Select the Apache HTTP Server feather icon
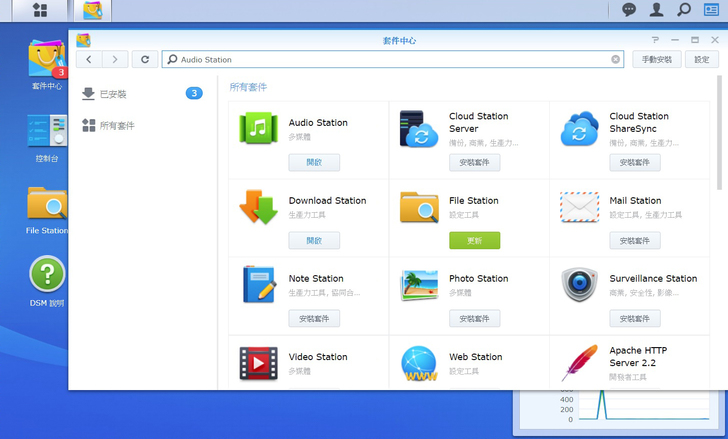 click(579, 363)
